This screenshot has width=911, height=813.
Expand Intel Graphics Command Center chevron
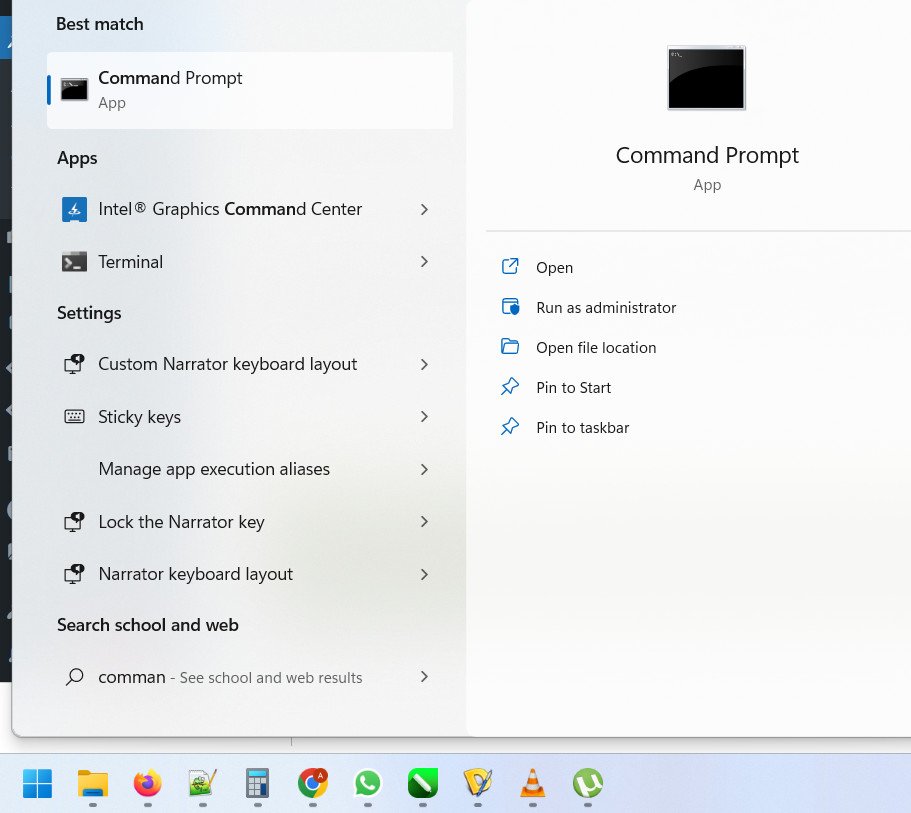click(x=424, y=209)
